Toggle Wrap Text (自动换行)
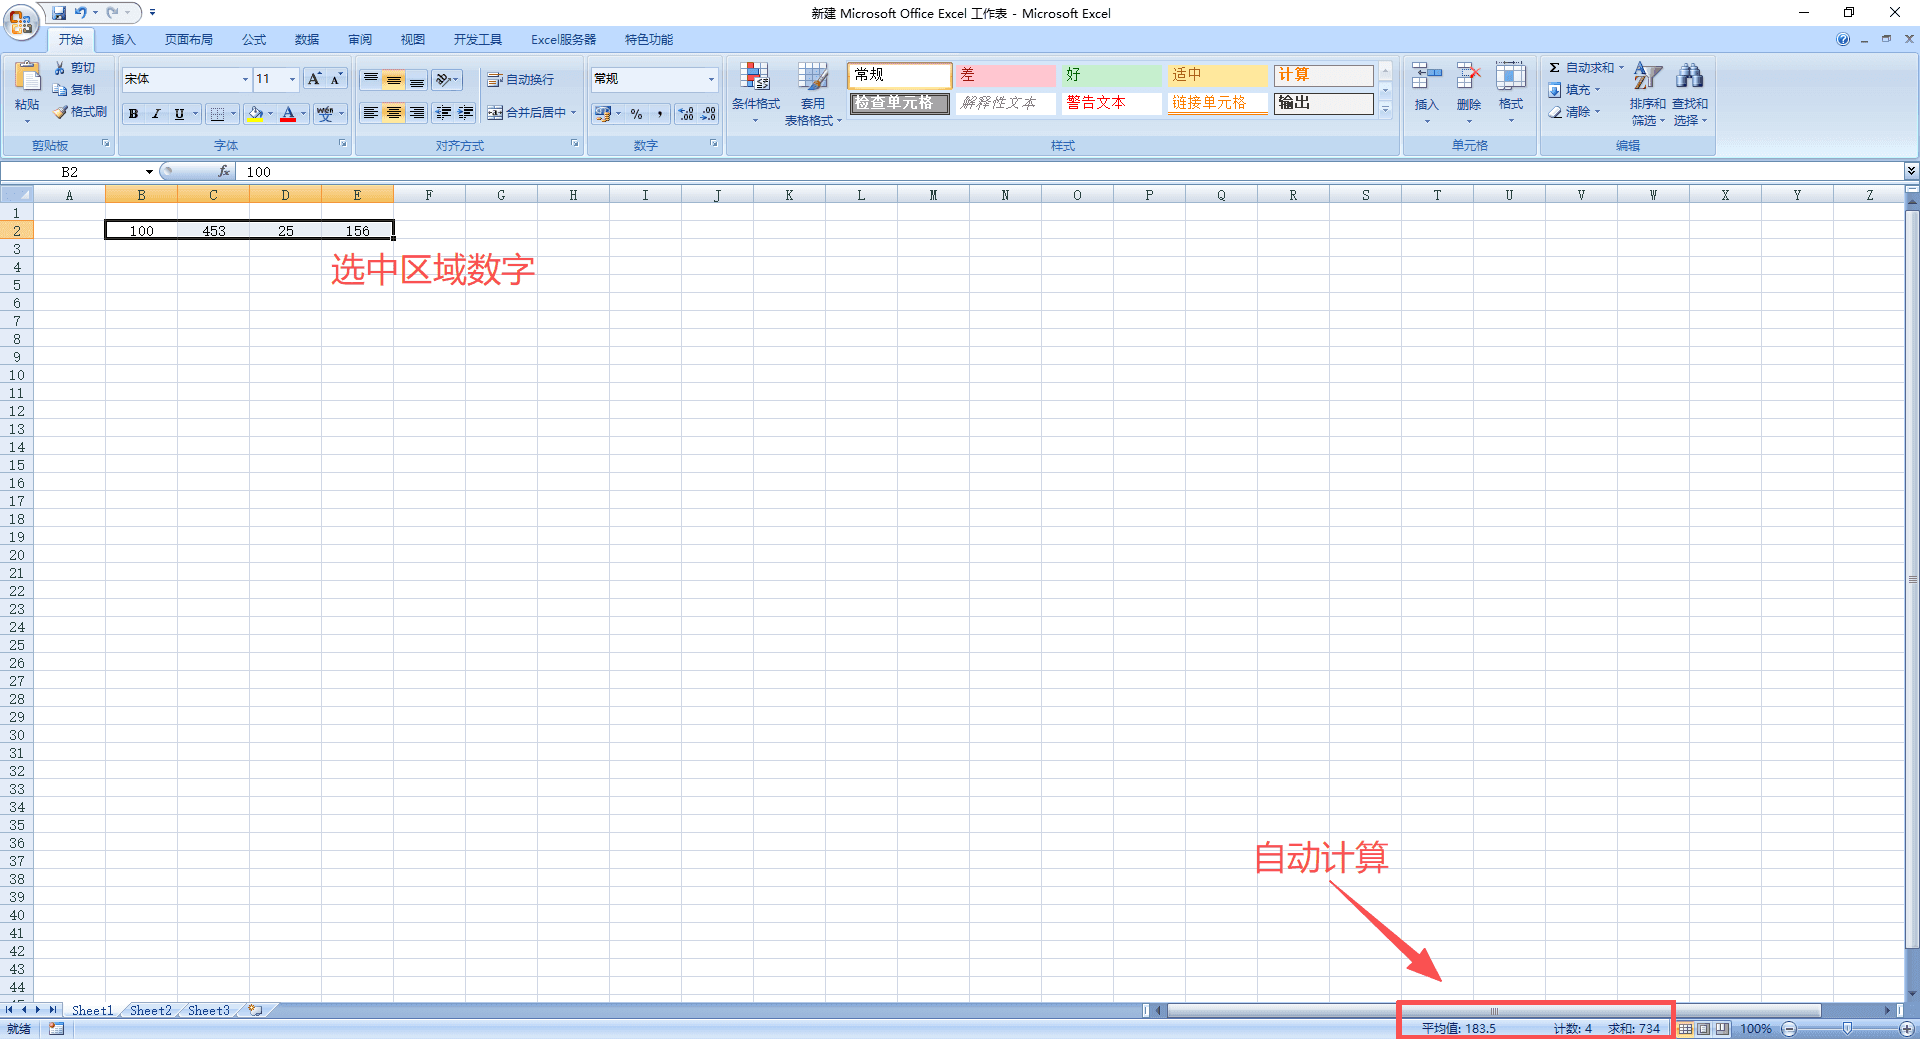Viewport: 1920px width, 1039px height. point(520,79)
